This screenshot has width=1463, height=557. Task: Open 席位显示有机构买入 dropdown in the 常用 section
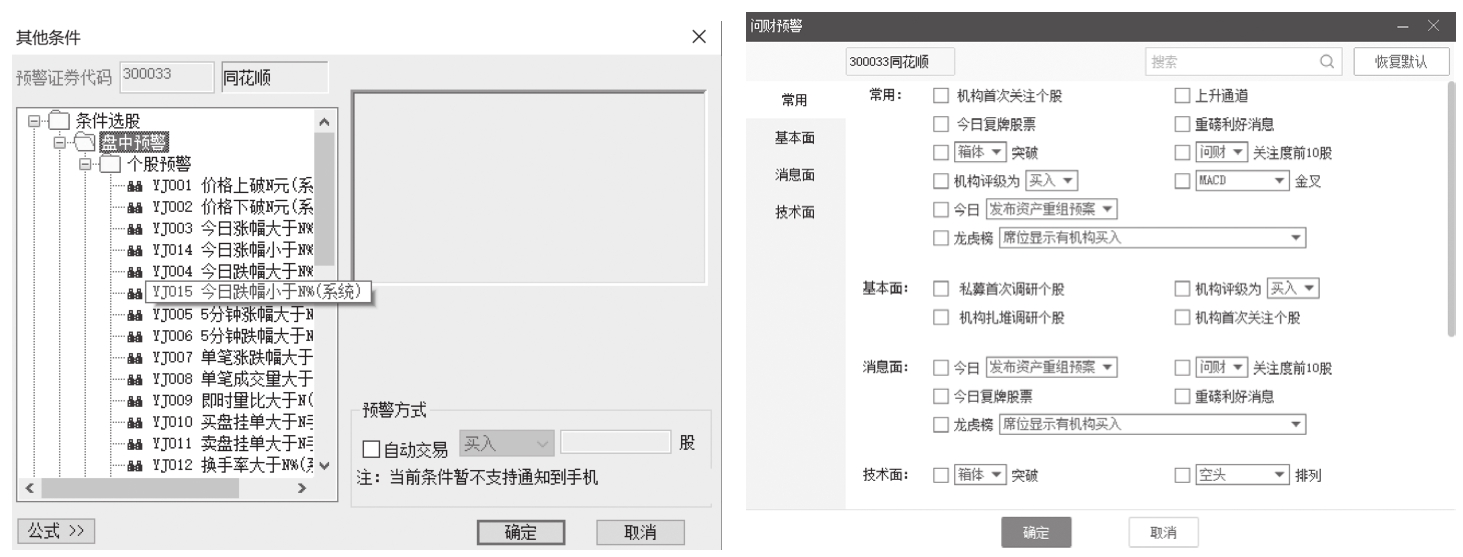coord(1153,238)
